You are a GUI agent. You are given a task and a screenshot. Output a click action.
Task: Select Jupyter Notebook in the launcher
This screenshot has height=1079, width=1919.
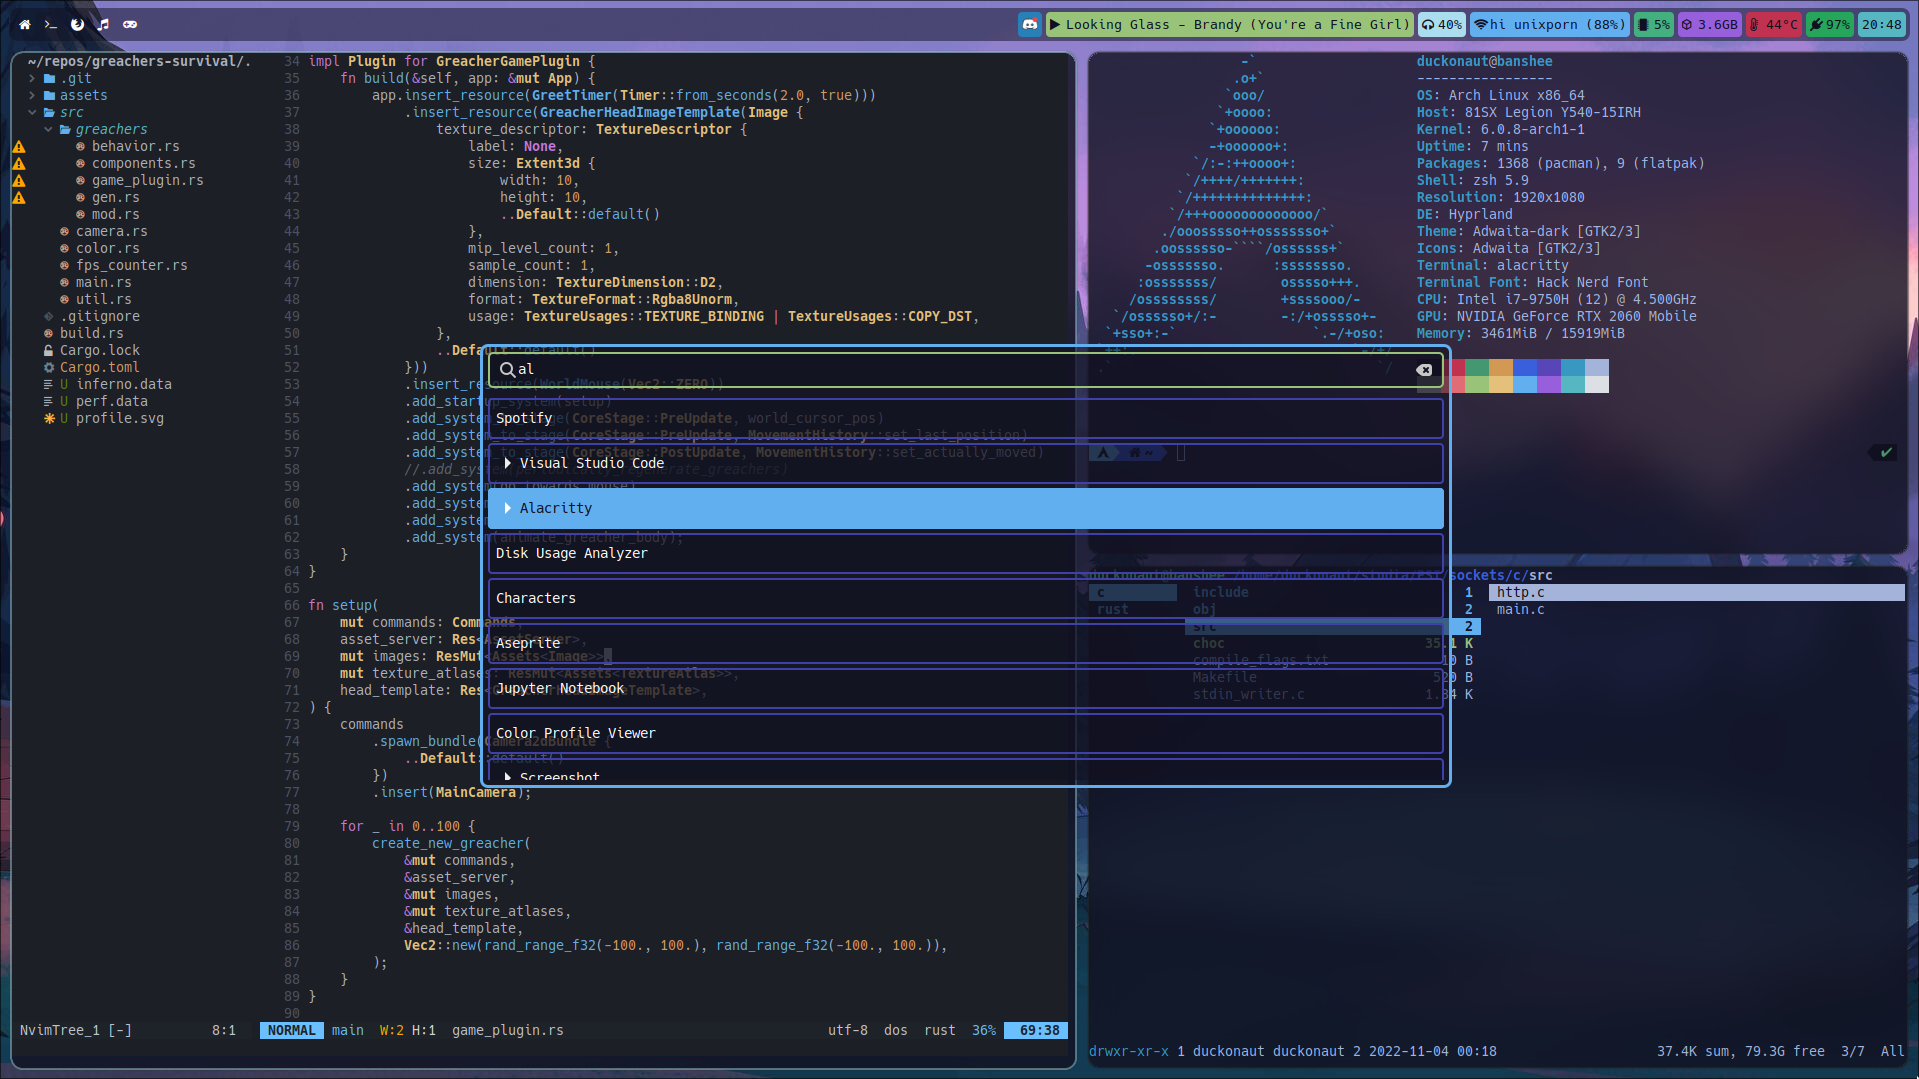(x=966, y=688)
